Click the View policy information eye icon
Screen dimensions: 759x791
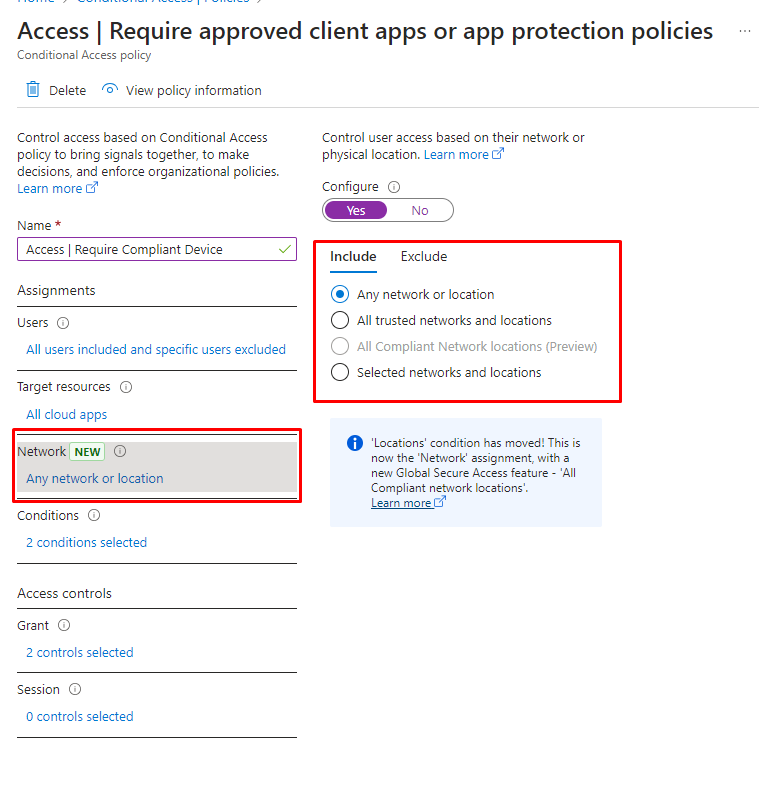click(x=109, y=89)
